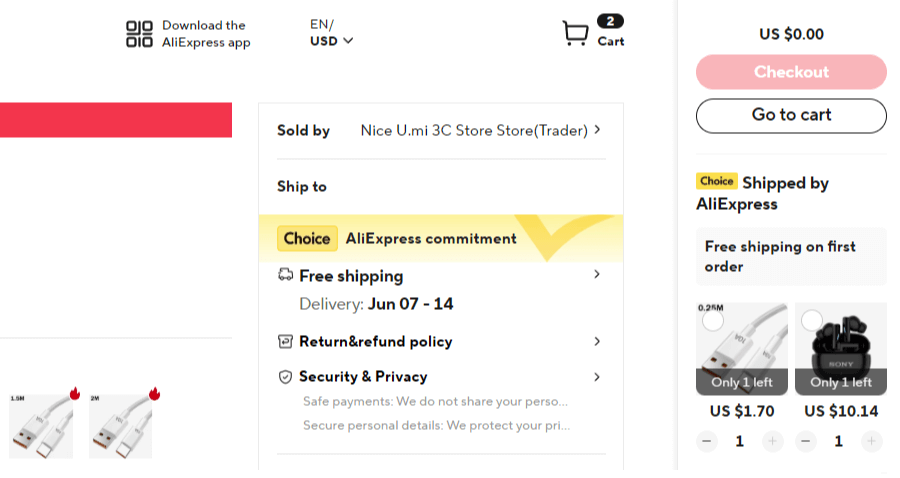900x478 pixels.
Task: Select the 2M cable variant thumbnail
Action: tap(121, 426)
